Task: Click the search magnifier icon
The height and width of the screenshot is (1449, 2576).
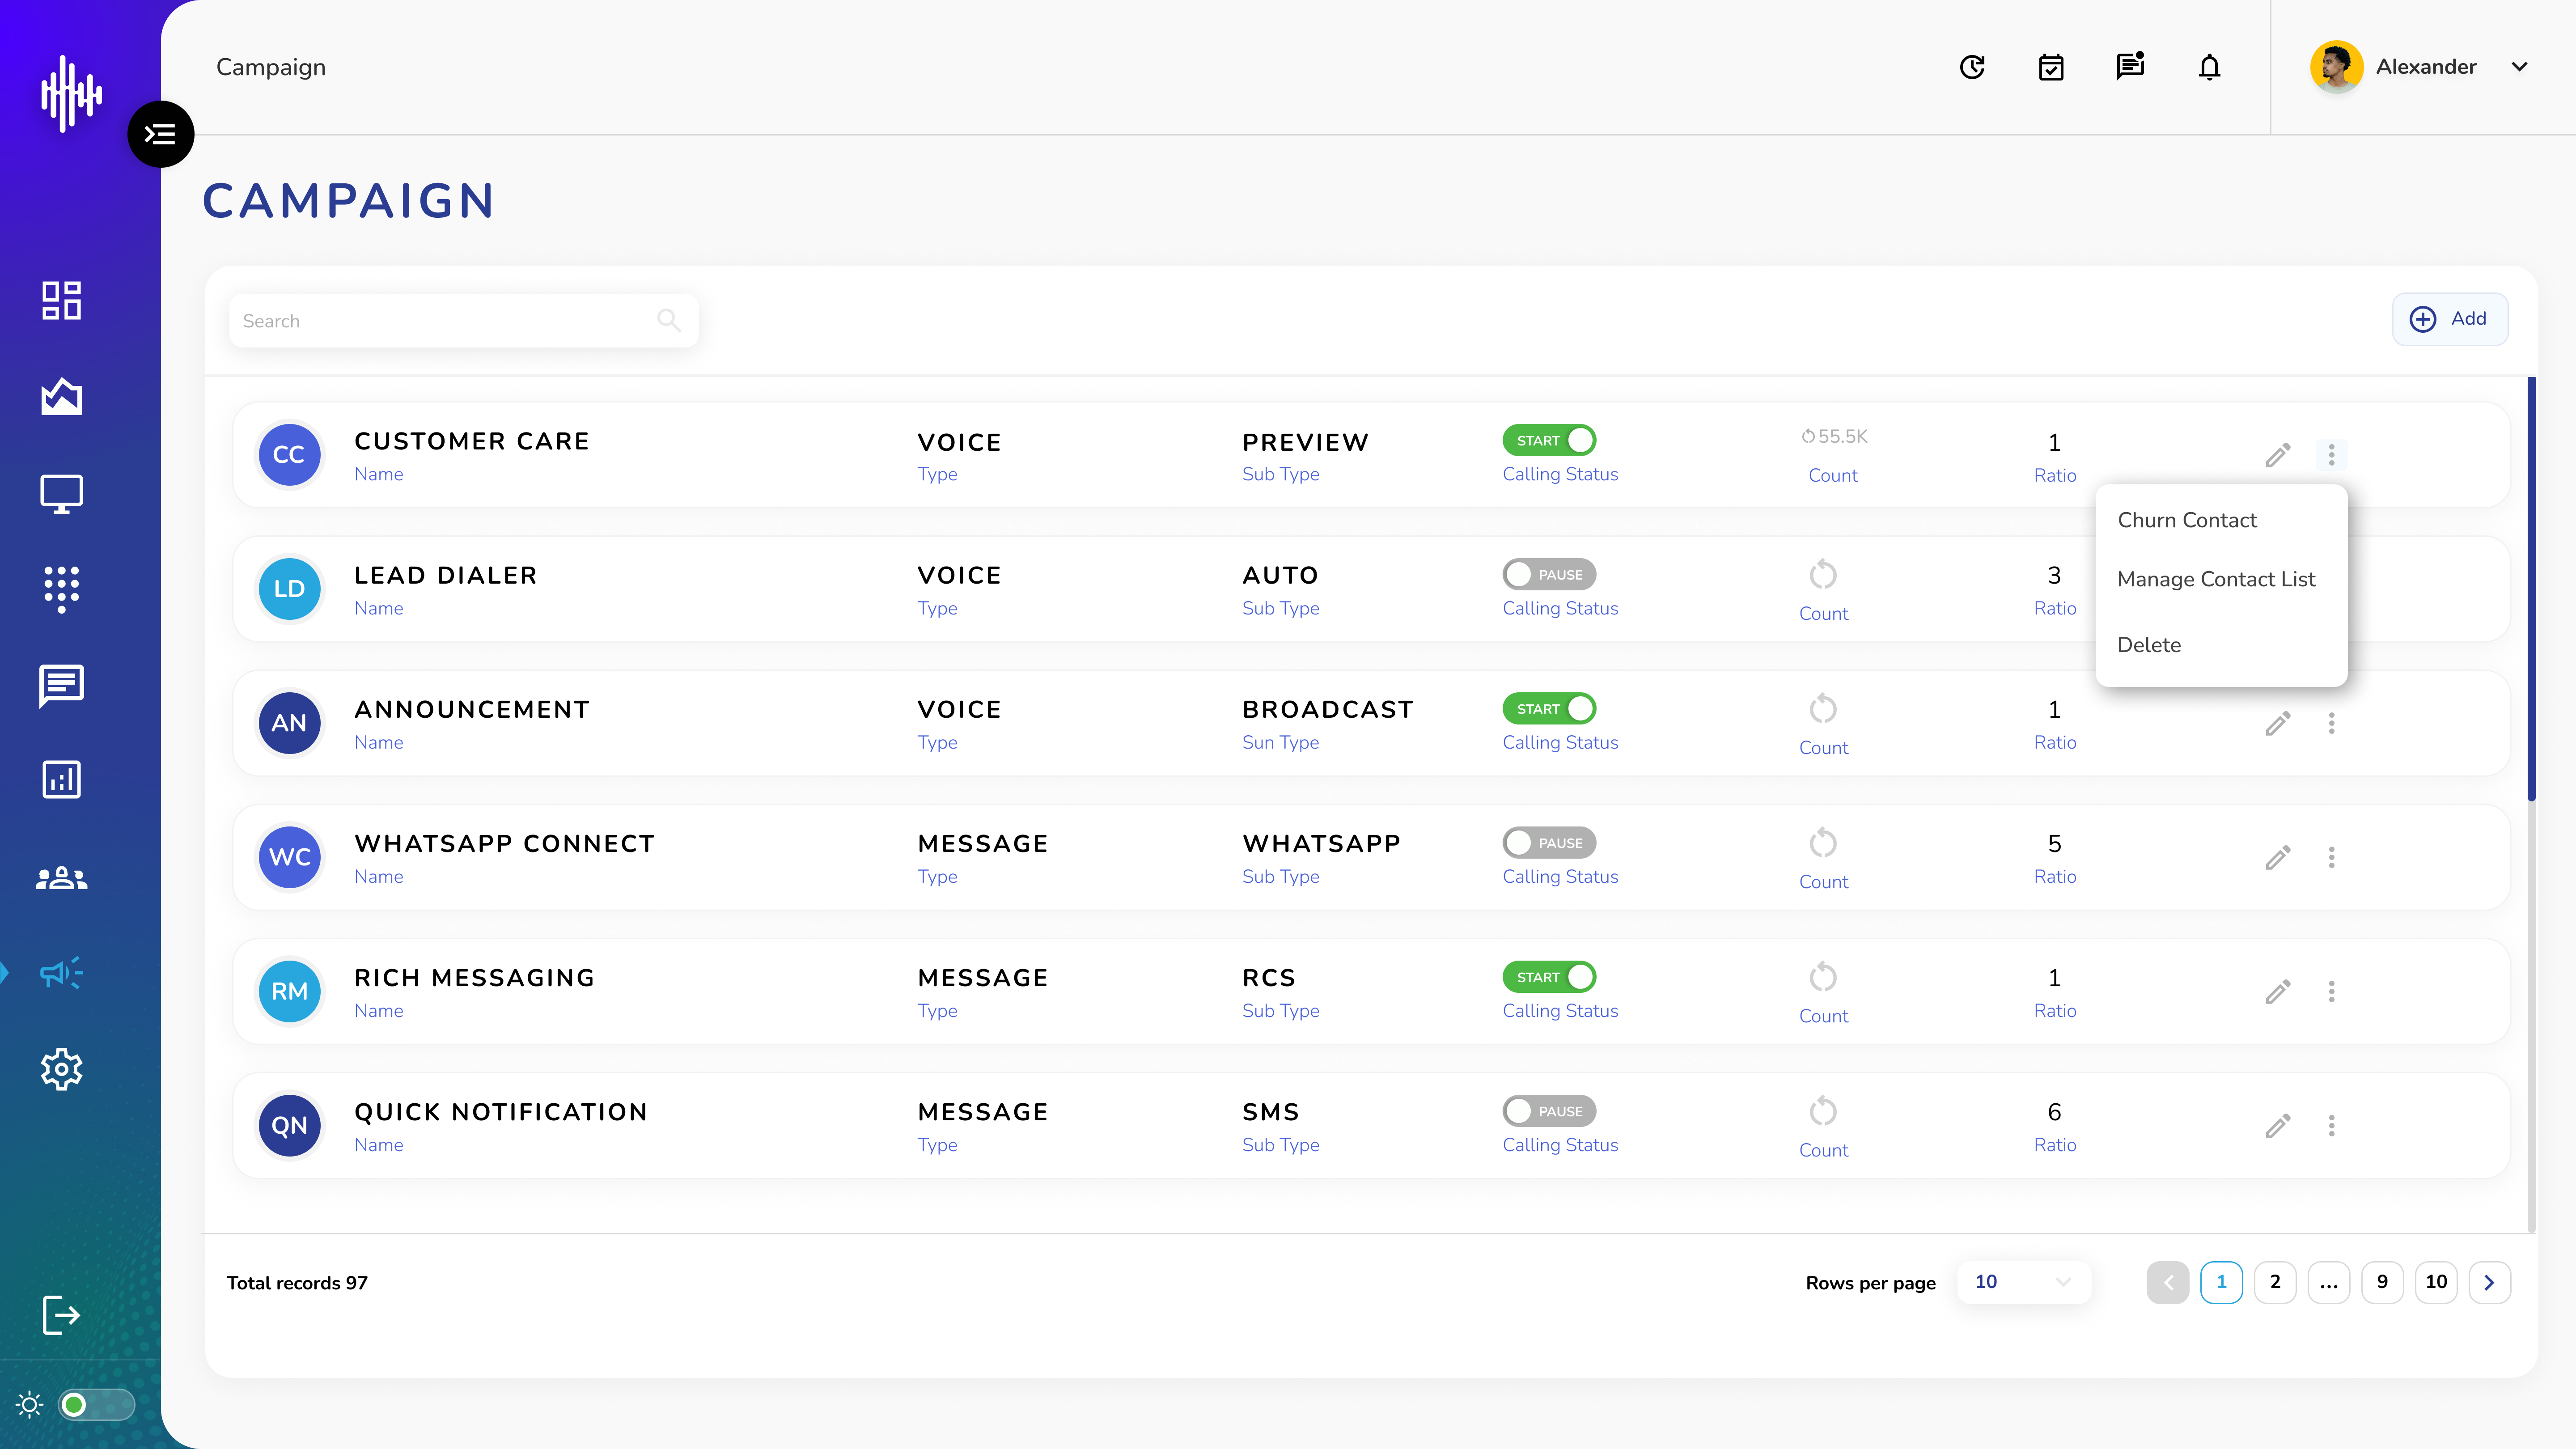Action: (669, 320)
